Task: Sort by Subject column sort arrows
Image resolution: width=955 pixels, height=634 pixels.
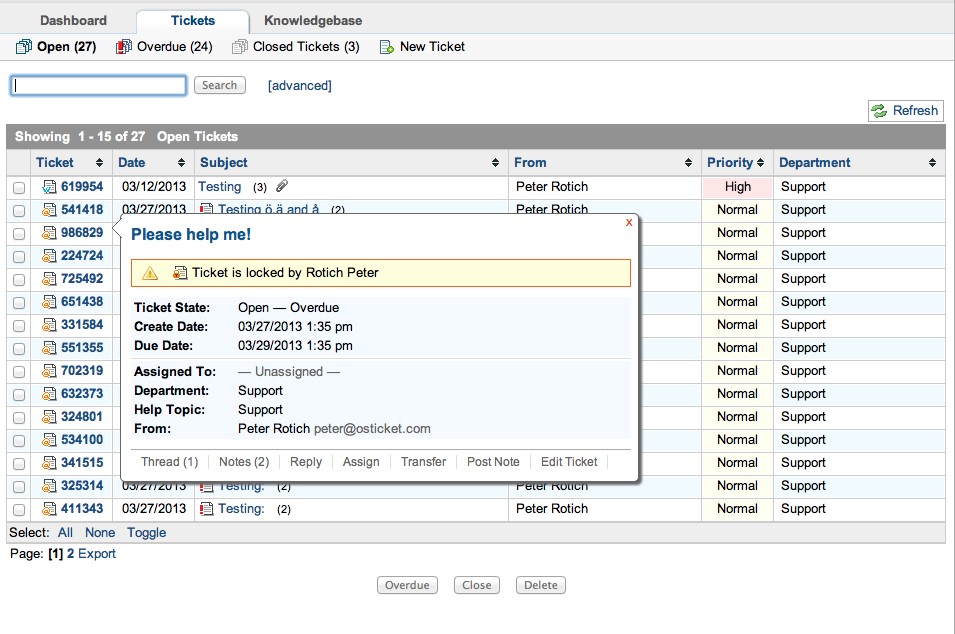Action: [x=496, y=163]
